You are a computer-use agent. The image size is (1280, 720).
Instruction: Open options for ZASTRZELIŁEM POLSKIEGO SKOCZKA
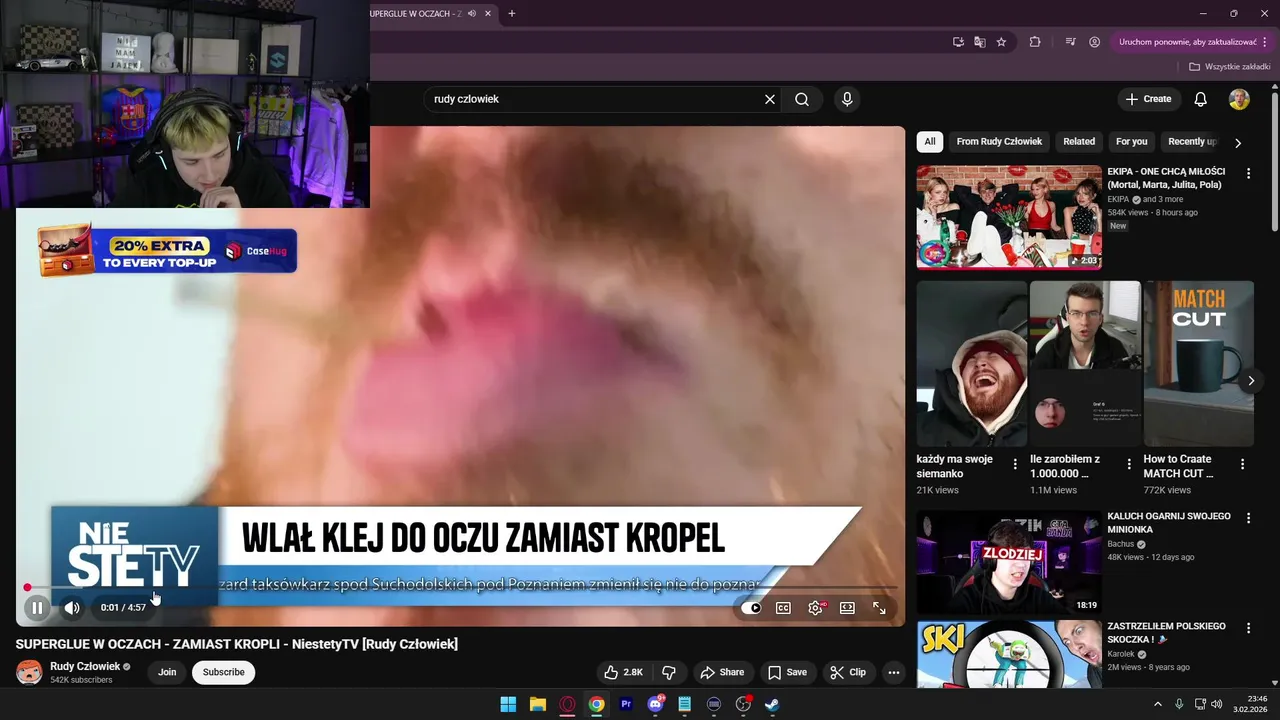pyautogui.click(x=1248, y=628)
